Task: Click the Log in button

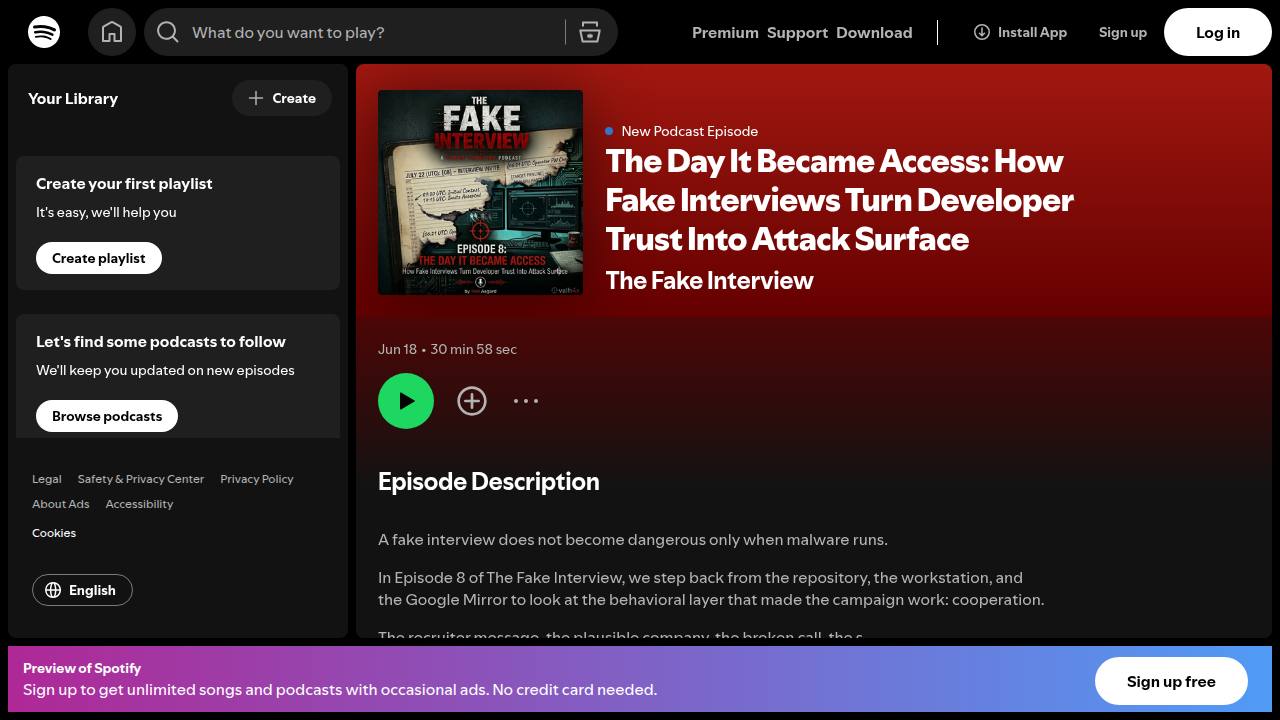Action: 1218,32
